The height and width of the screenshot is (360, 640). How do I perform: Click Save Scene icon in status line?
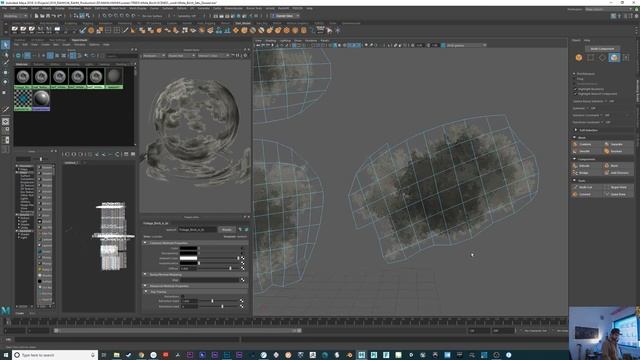tap(48, 16)
